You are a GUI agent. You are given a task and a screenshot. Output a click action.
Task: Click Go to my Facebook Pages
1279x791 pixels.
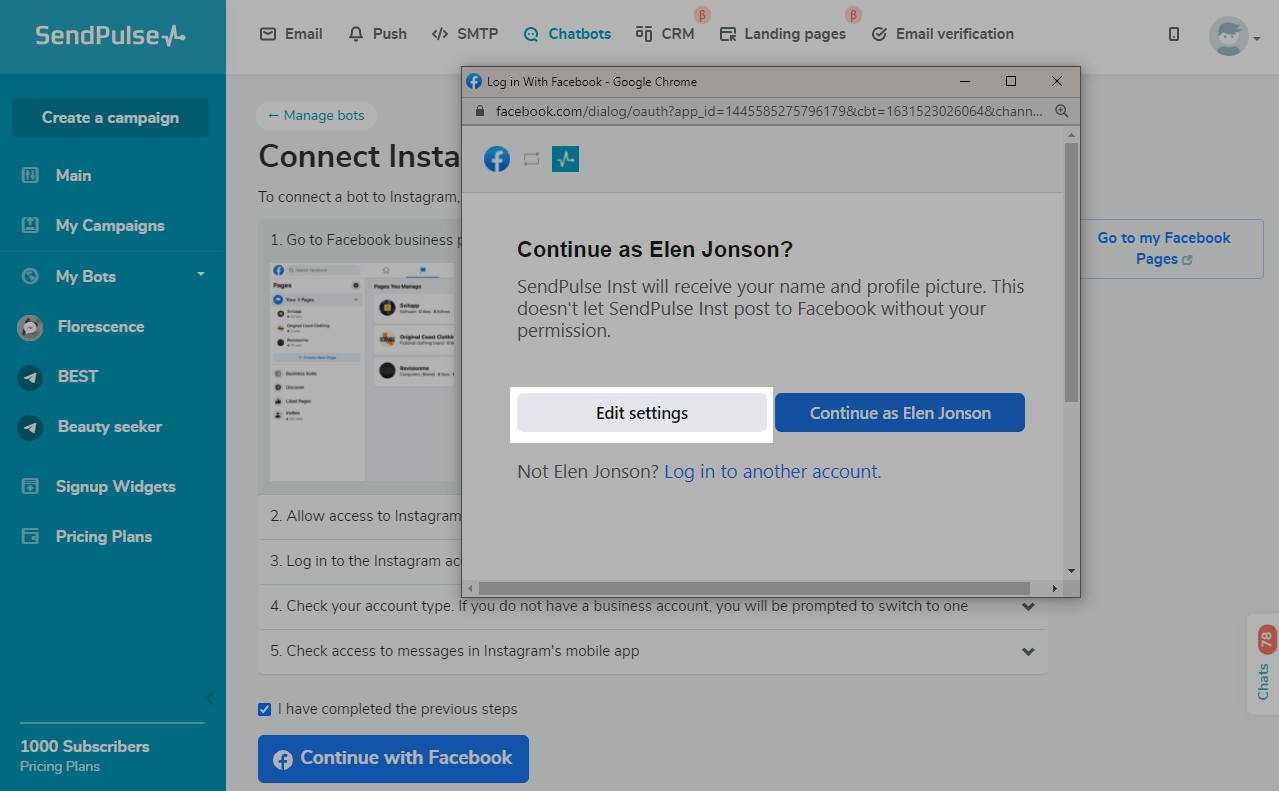[1164, 248]
